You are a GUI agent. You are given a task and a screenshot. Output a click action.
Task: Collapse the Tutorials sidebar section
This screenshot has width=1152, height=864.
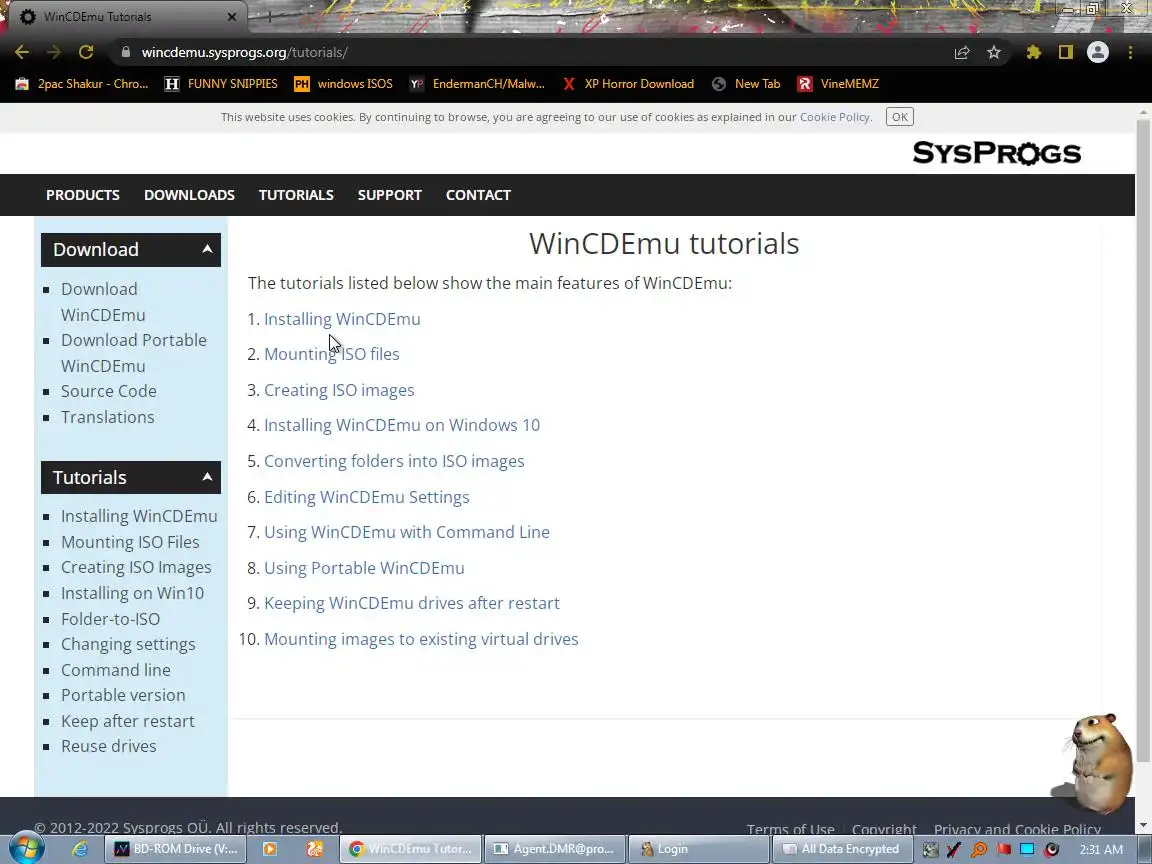click(207, 477)
